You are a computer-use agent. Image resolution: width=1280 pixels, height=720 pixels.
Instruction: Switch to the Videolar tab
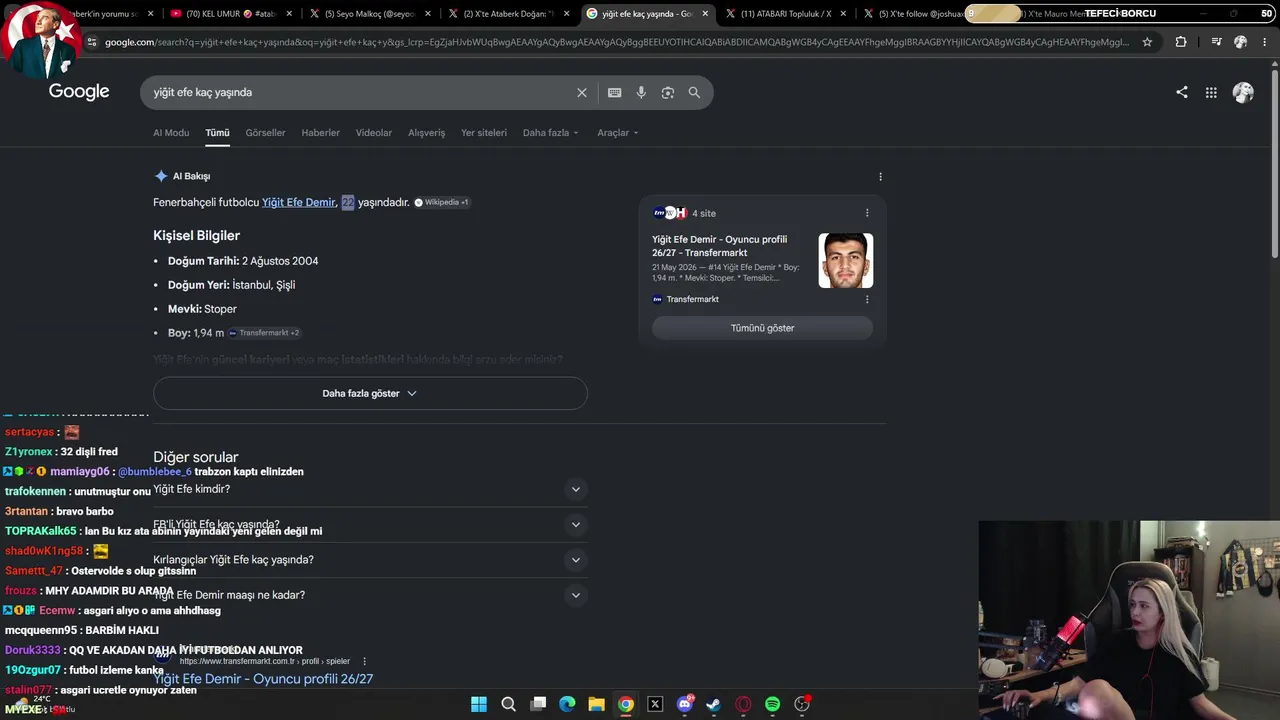tap(374, 133)
